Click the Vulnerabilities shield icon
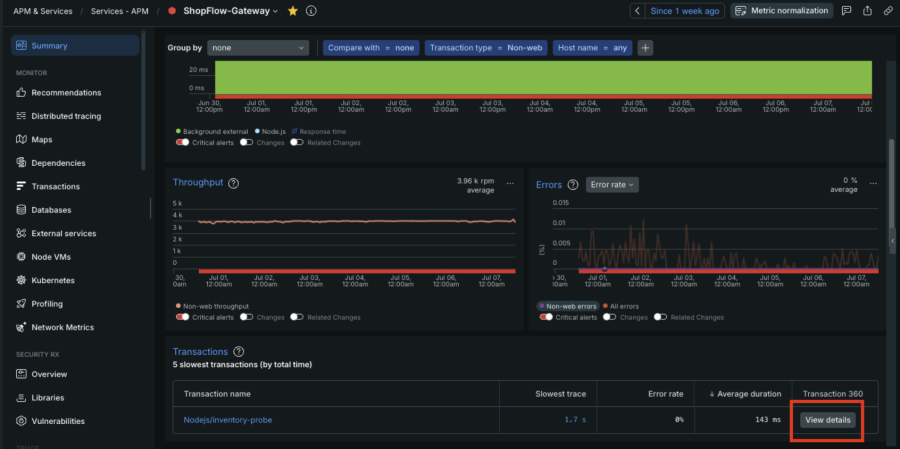The image size is (900, 449). pyautogui.click(x=21, y=421)
